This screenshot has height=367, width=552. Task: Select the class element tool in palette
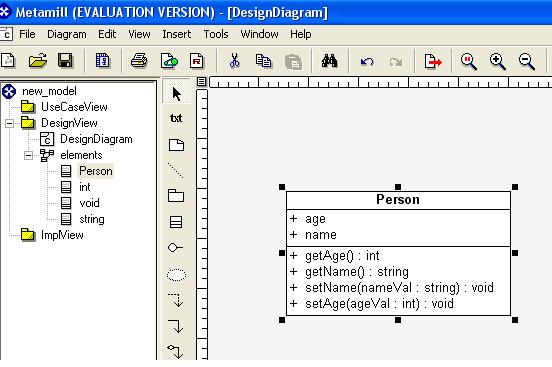click(x=176, y=222)
